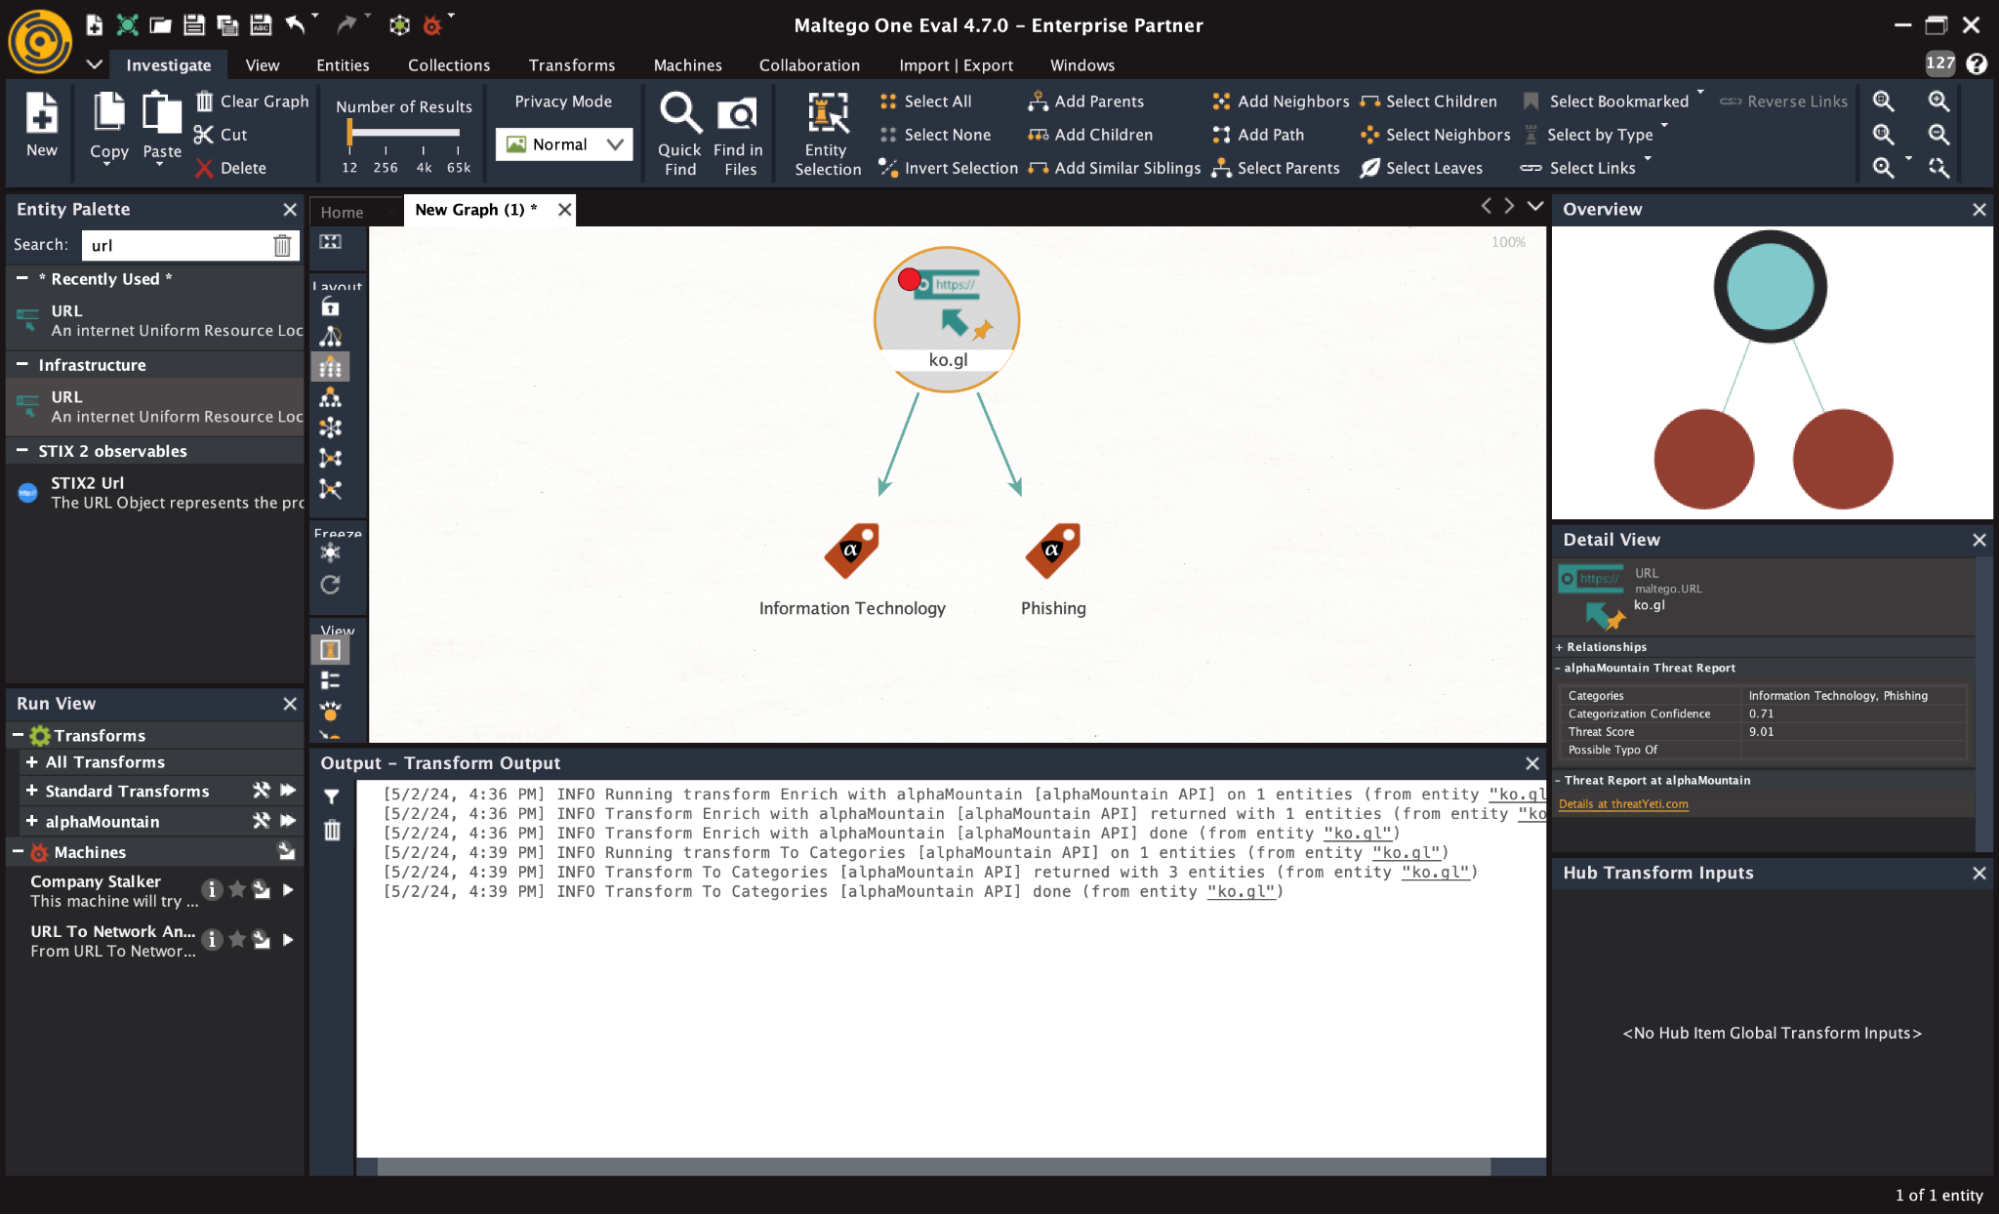Switch to the Home tab
This screenshot has height=1215, width=1999.
coord(342,212)
